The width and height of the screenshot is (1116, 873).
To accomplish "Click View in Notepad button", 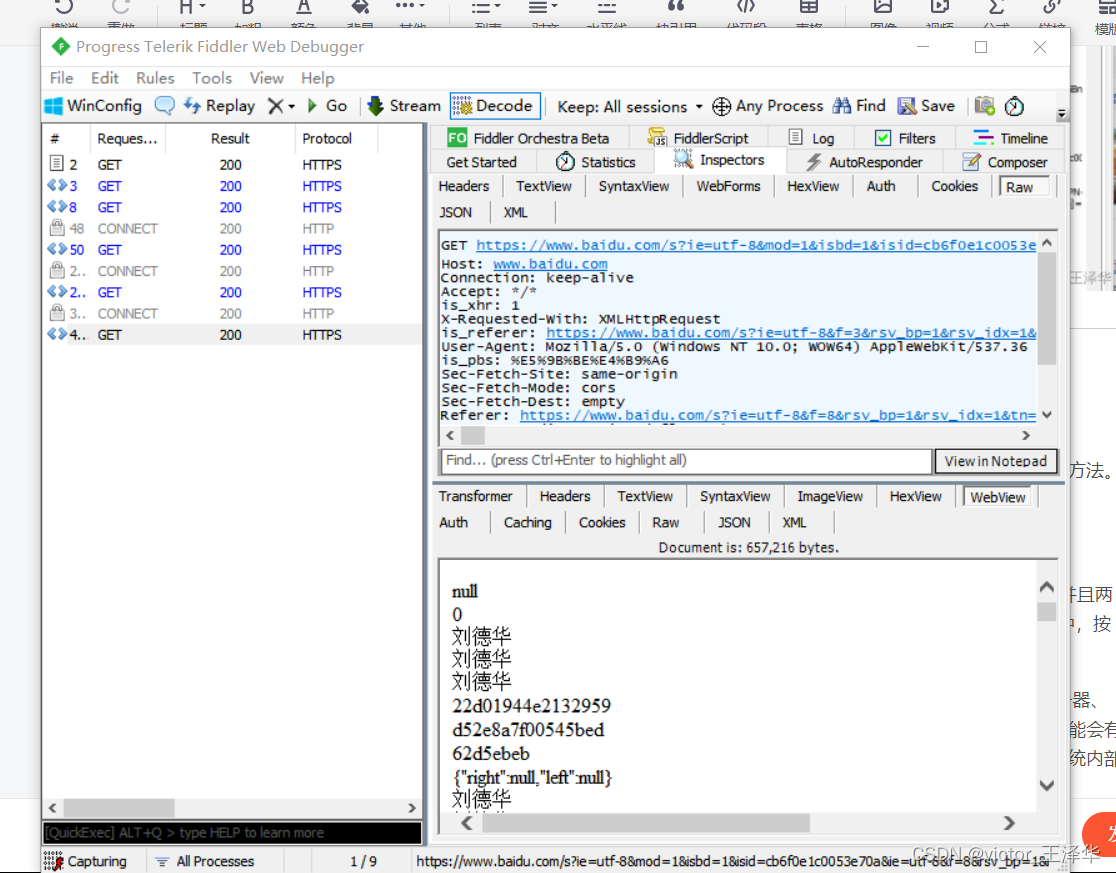I will 995,461.
